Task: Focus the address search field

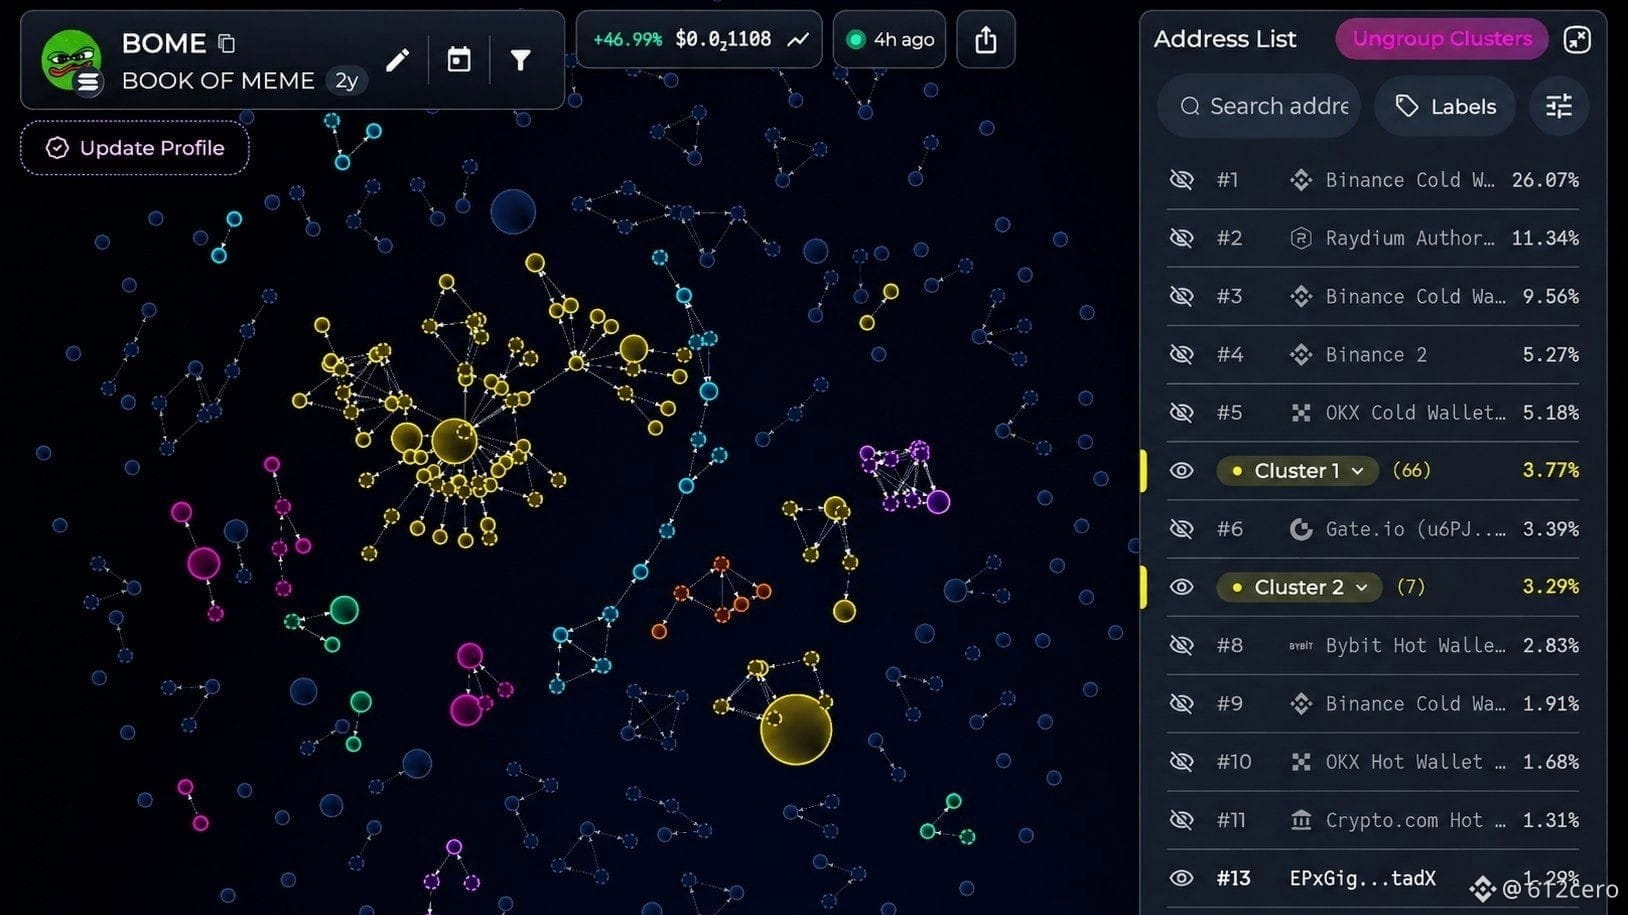Action: point(1260,106)
